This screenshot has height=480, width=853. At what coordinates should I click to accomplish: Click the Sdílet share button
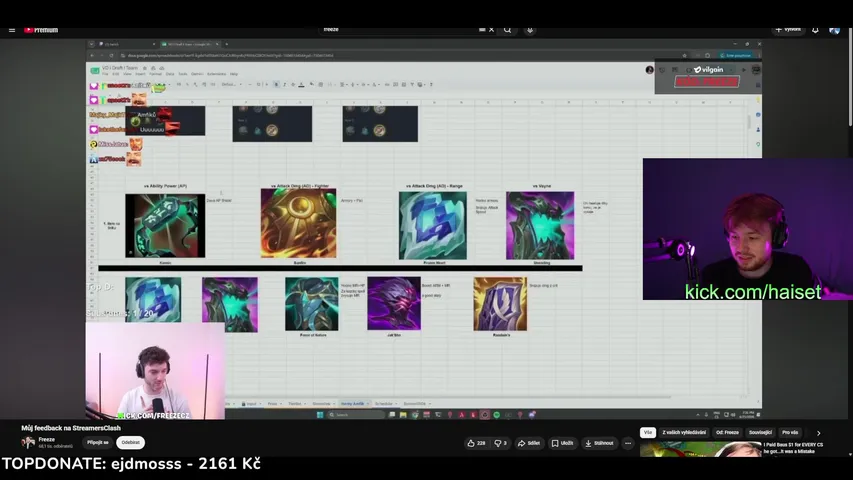click(529, 443)
